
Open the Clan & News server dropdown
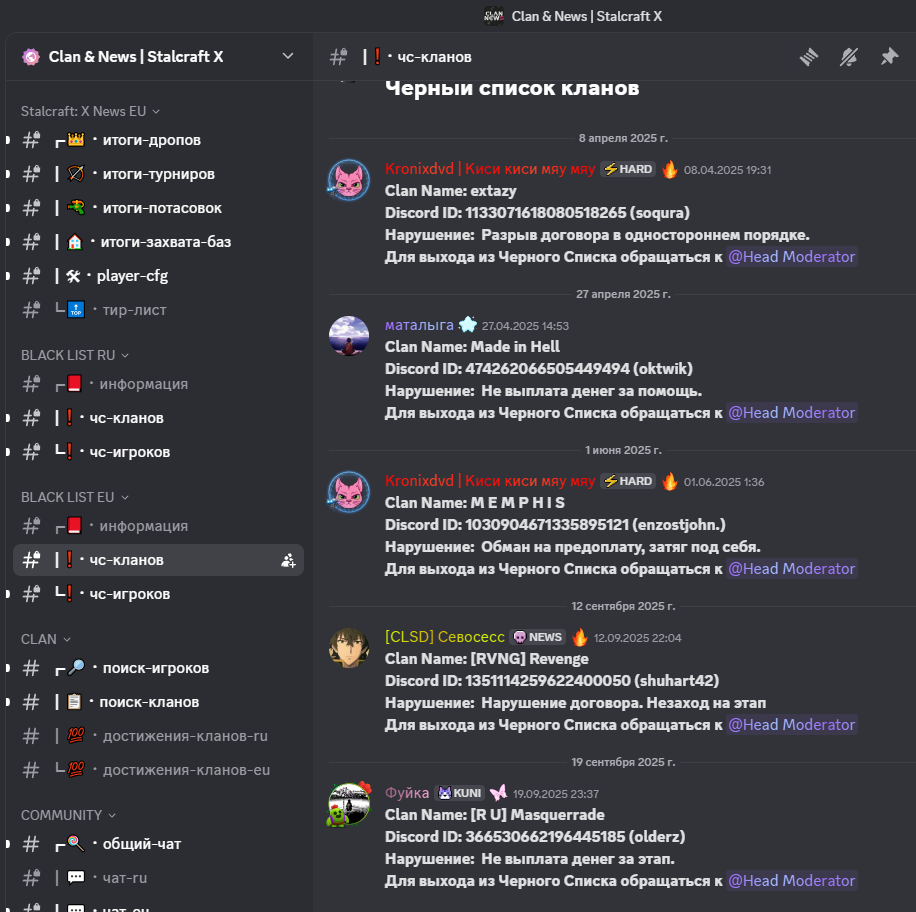pos(287,56)
